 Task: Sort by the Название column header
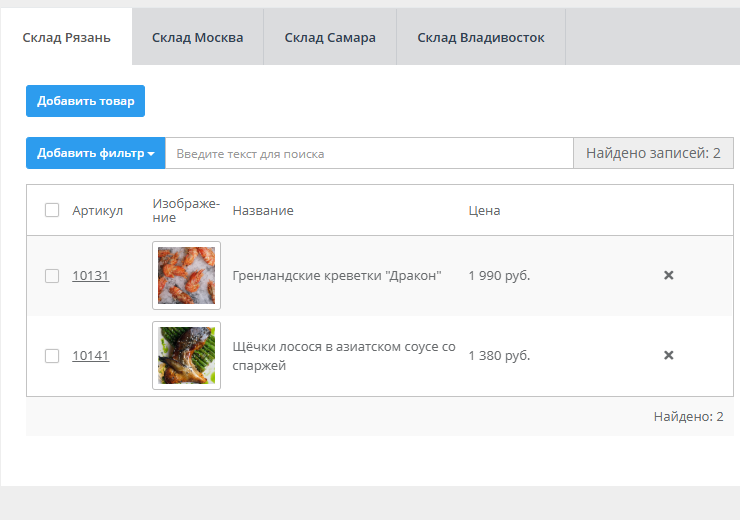pyautogui.click(x=262, y=211)
